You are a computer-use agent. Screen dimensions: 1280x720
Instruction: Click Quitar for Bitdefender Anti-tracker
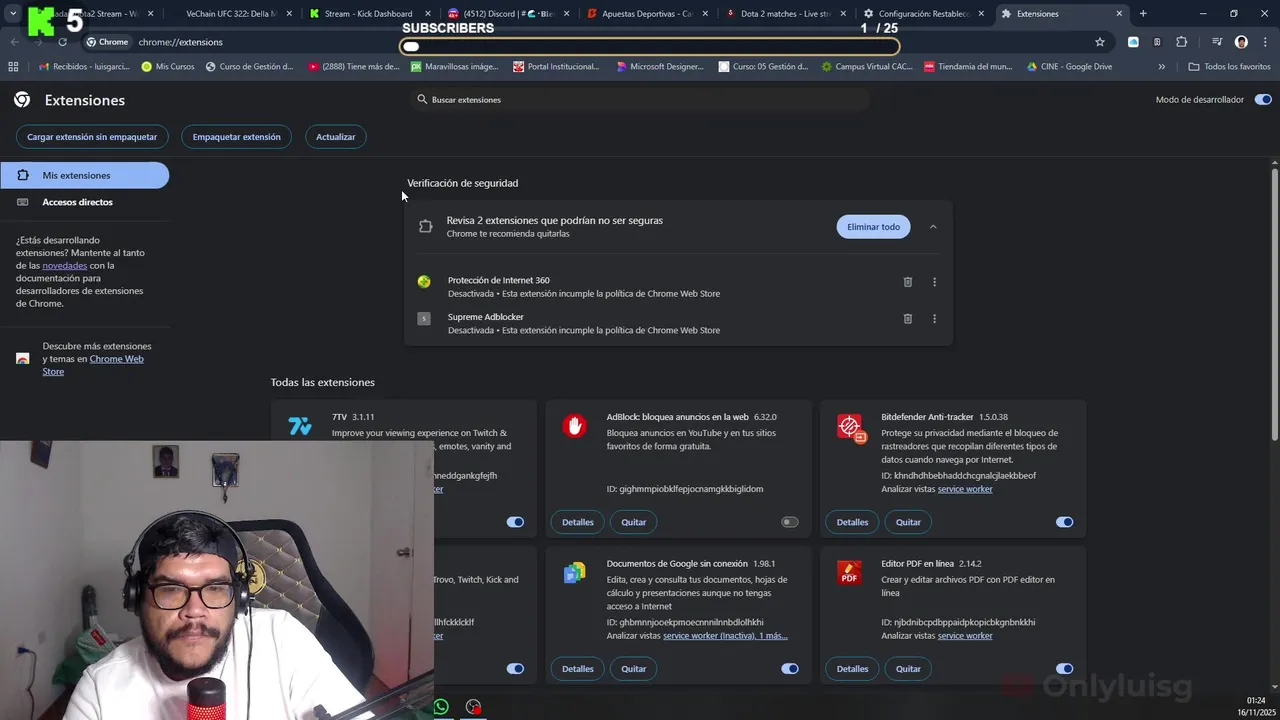[x=908, y=522]
